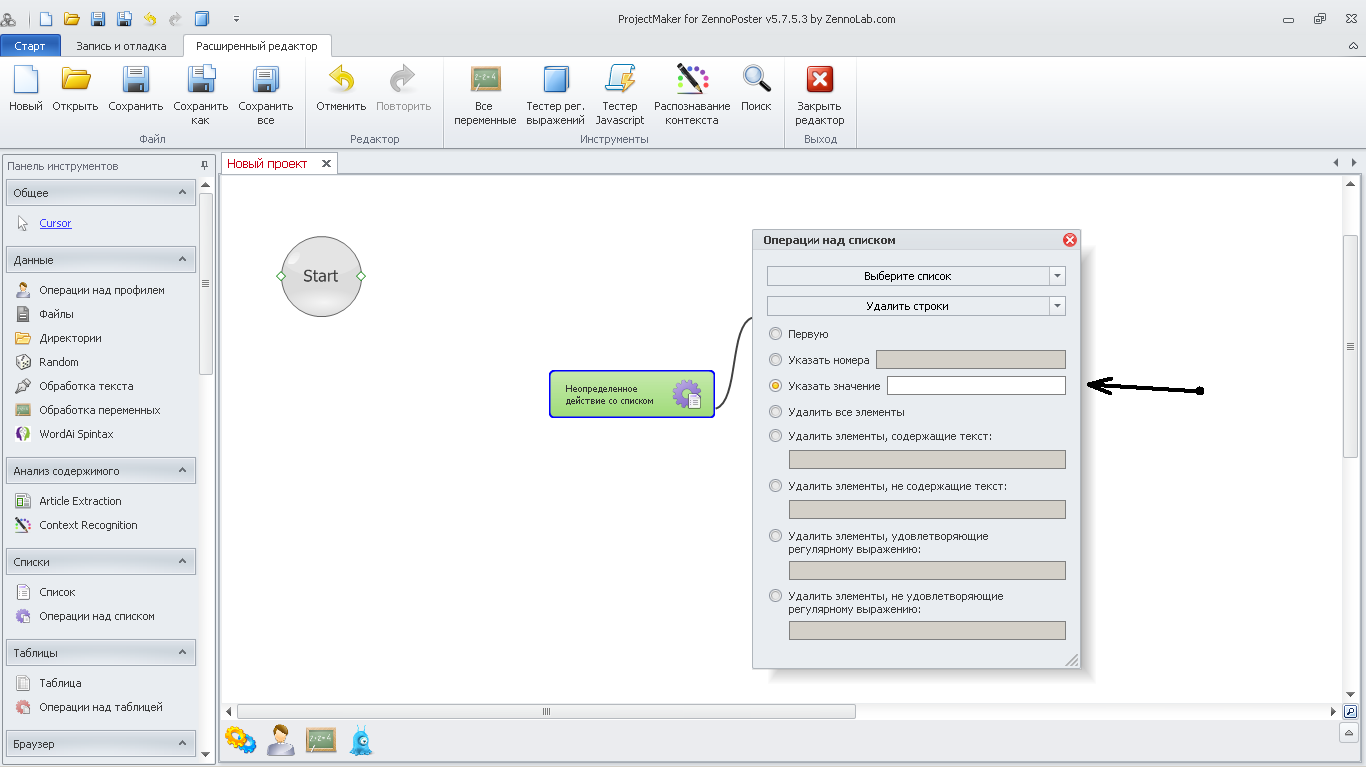Select the 'Первую' radio option
The width and height of the screenshot is (1366, 768).
coord(775,334)
